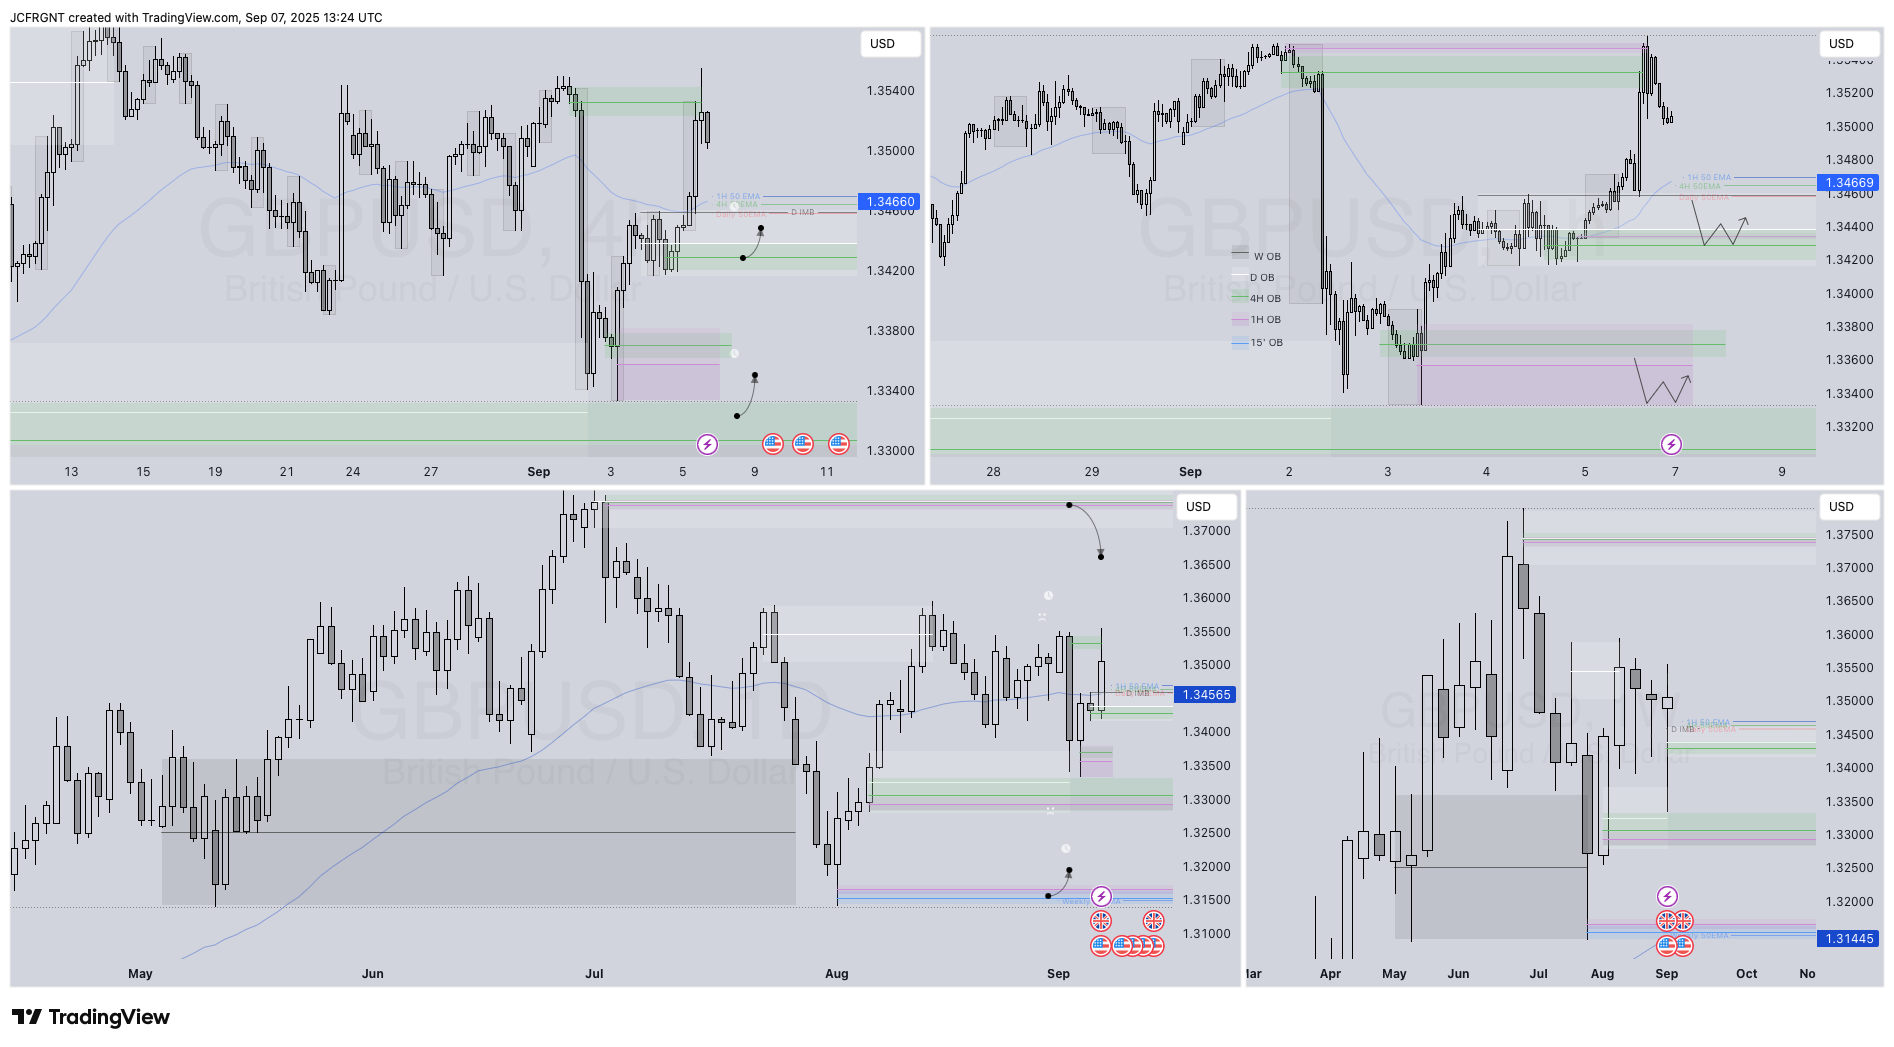The height and width of the screenshot is (1047, 1894).
Task: Click '29' on top-right chart time axis
Action: tap(1092, 472)
